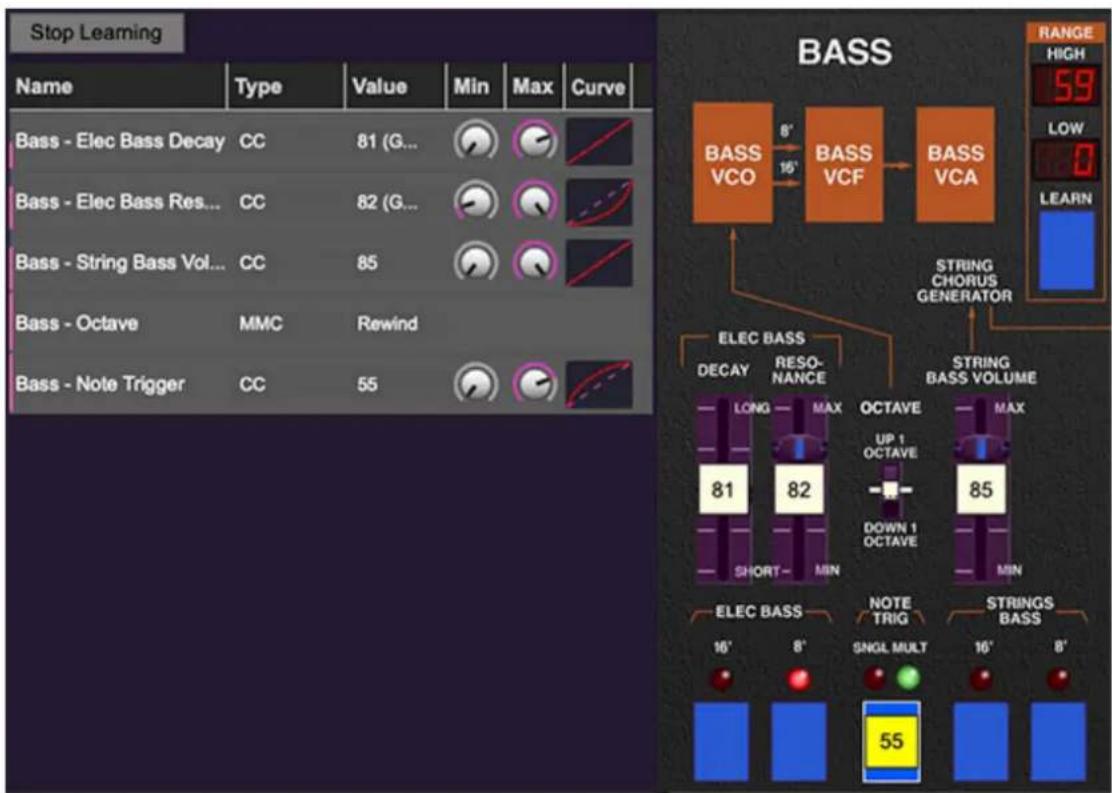Image resolution: width=1112 pixels, height=793 pixels.
Task: Adjust Min knob for Note Trigger row
Action: [x=475, y=384]
